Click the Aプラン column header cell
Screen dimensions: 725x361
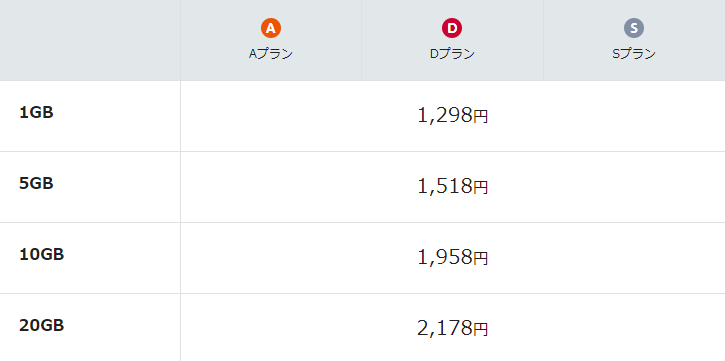271,40
